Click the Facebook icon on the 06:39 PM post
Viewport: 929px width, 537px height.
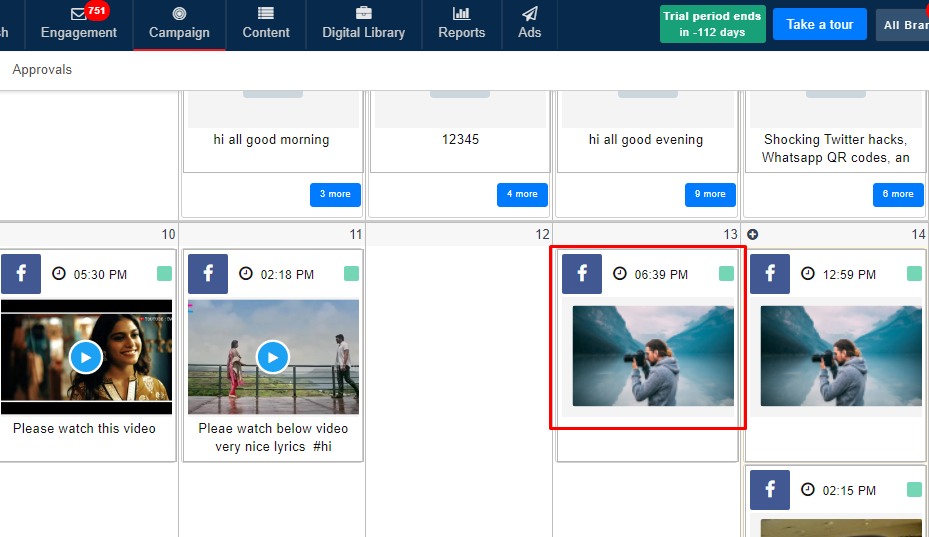tap(582, 274)
